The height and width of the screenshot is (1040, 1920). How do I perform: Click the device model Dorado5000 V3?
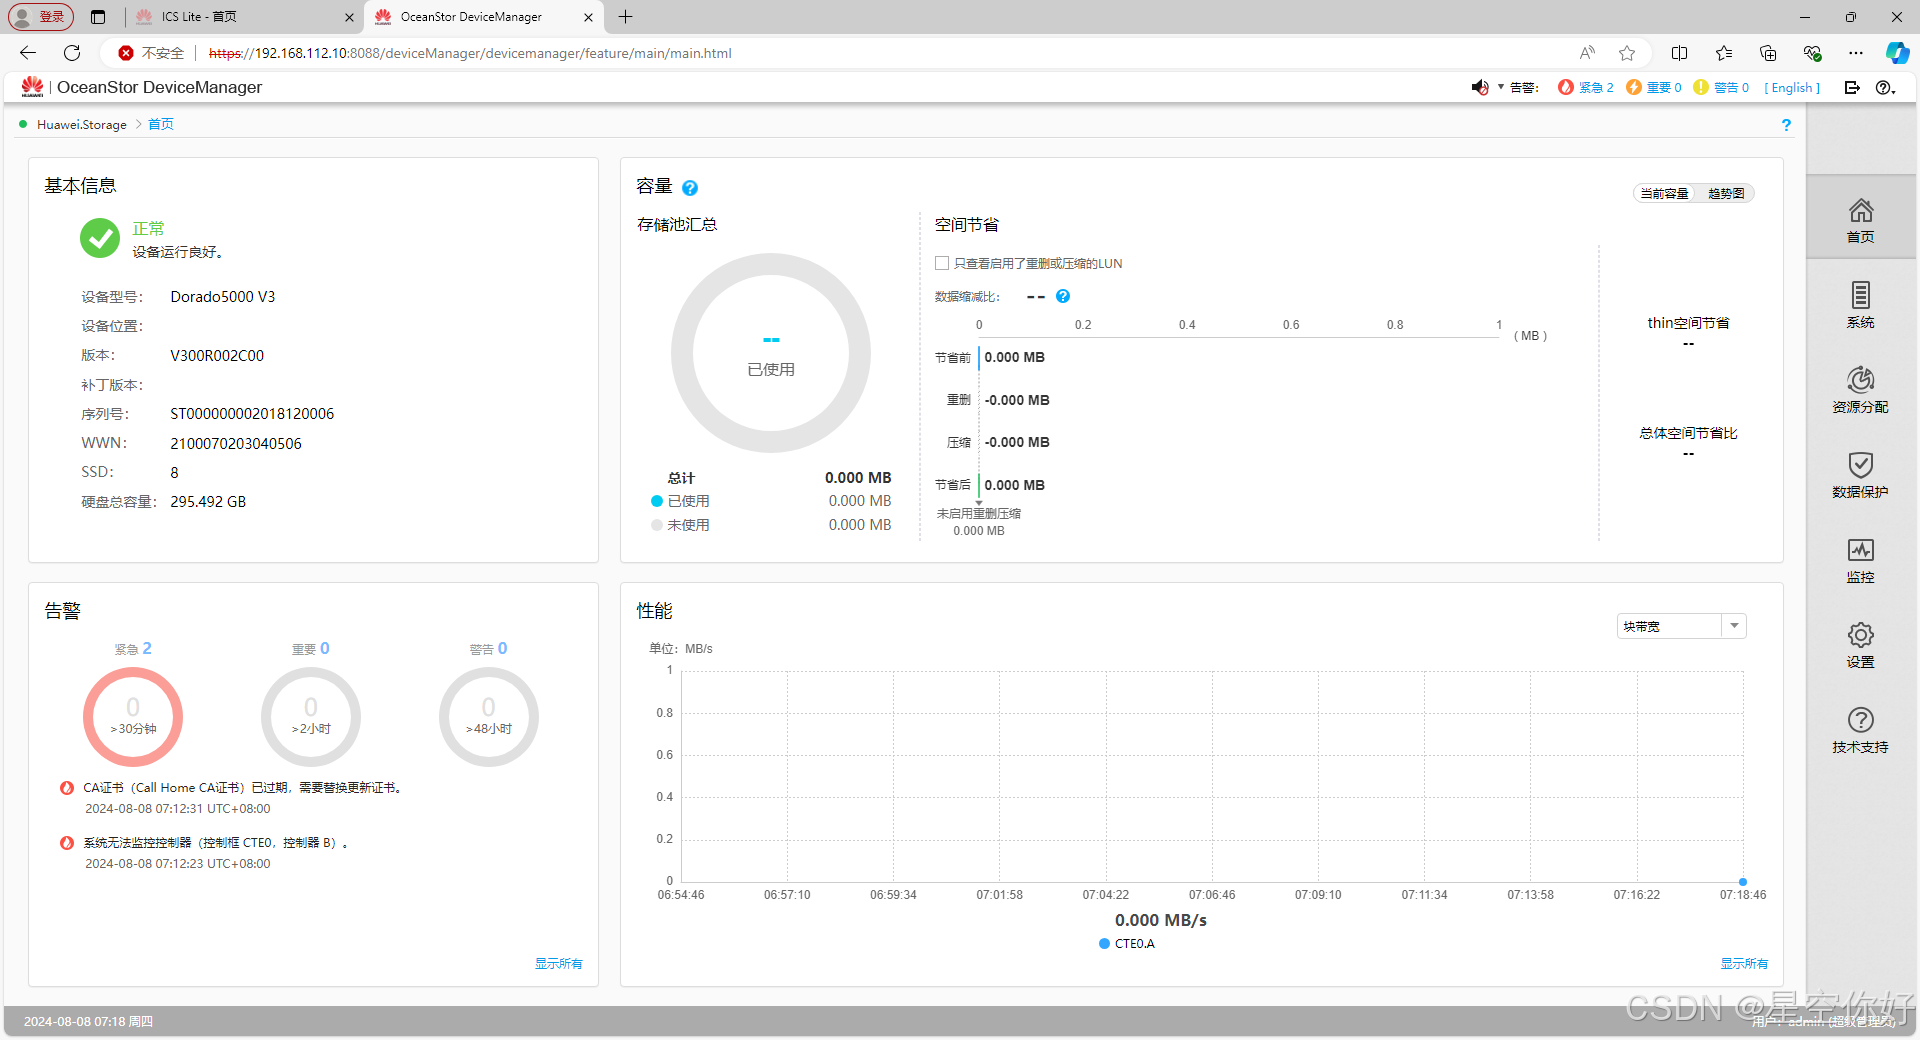(x=222, y=297)
